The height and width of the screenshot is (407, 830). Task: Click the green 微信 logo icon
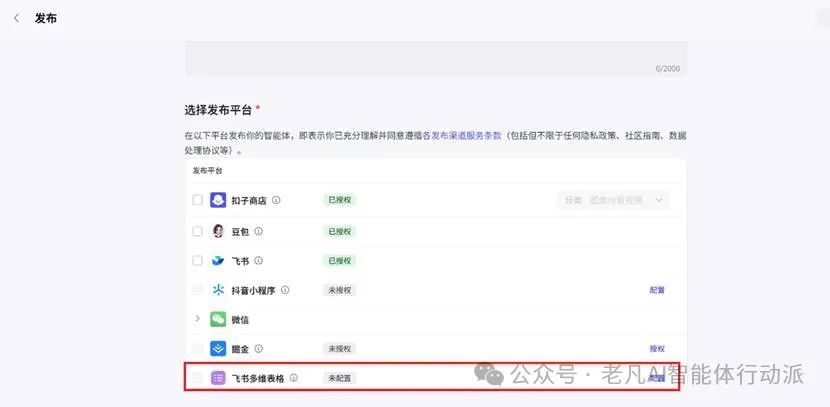[218, 320]
